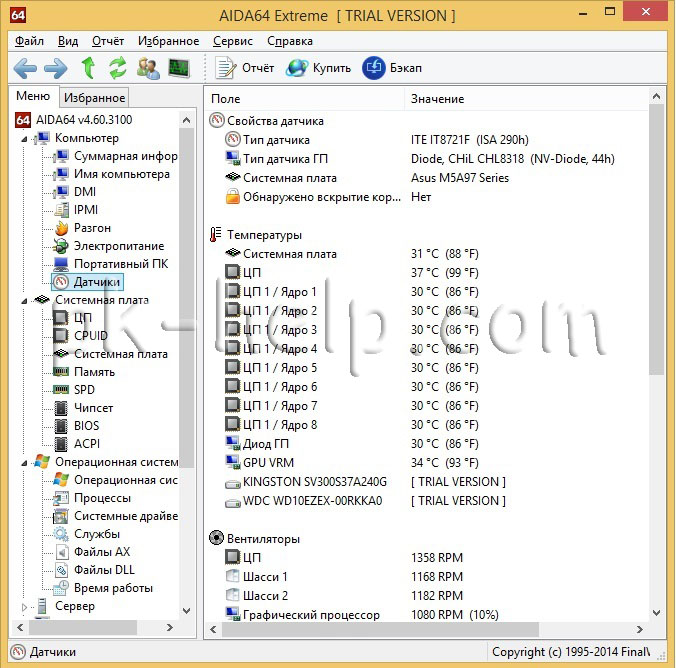This screenshot has width=676, height=668.
Task: Select Время работы clock icon item
Action: (103, 588)
